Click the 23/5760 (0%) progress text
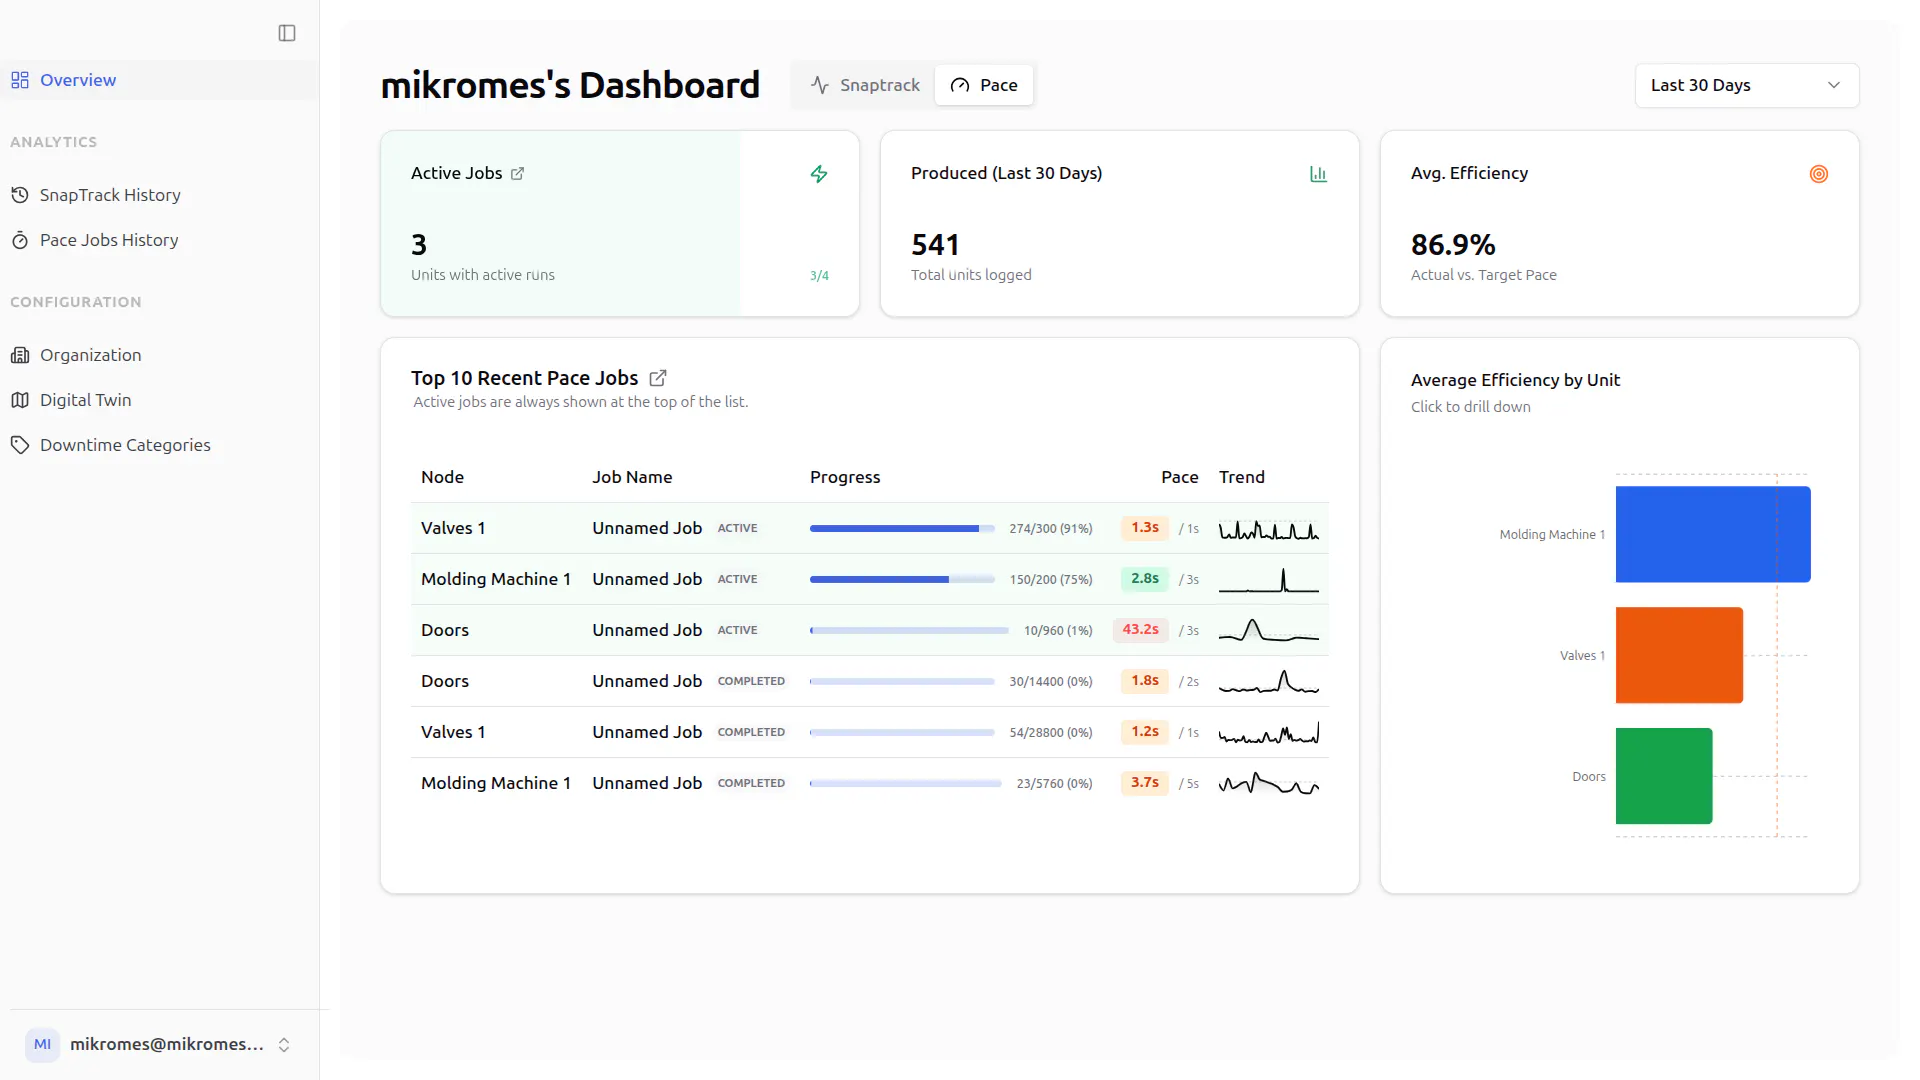 point(1054,784)
